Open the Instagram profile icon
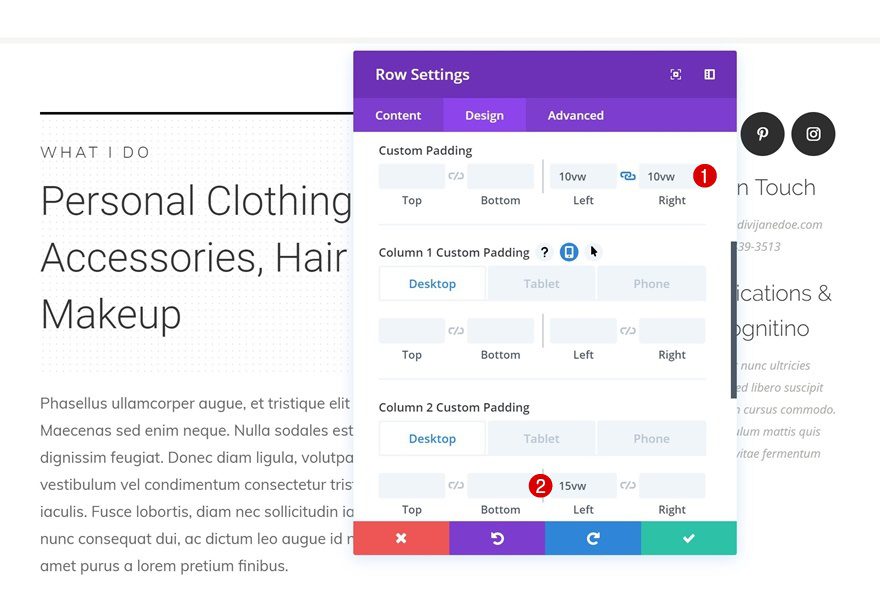 813,134
